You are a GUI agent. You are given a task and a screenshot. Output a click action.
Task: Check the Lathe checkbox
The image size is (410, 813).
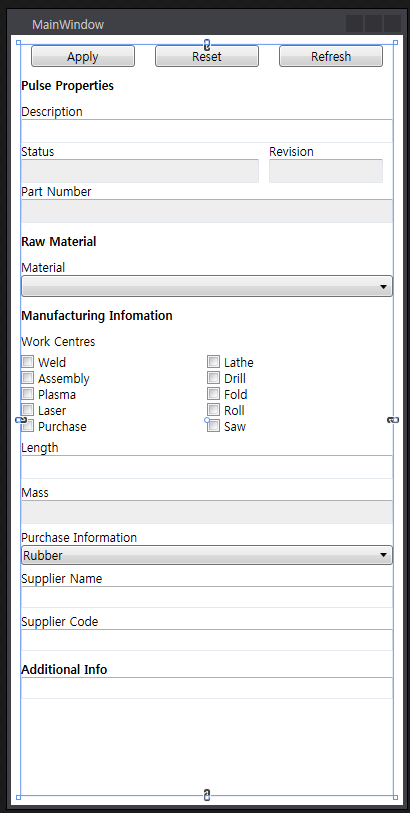pos(214,361)
